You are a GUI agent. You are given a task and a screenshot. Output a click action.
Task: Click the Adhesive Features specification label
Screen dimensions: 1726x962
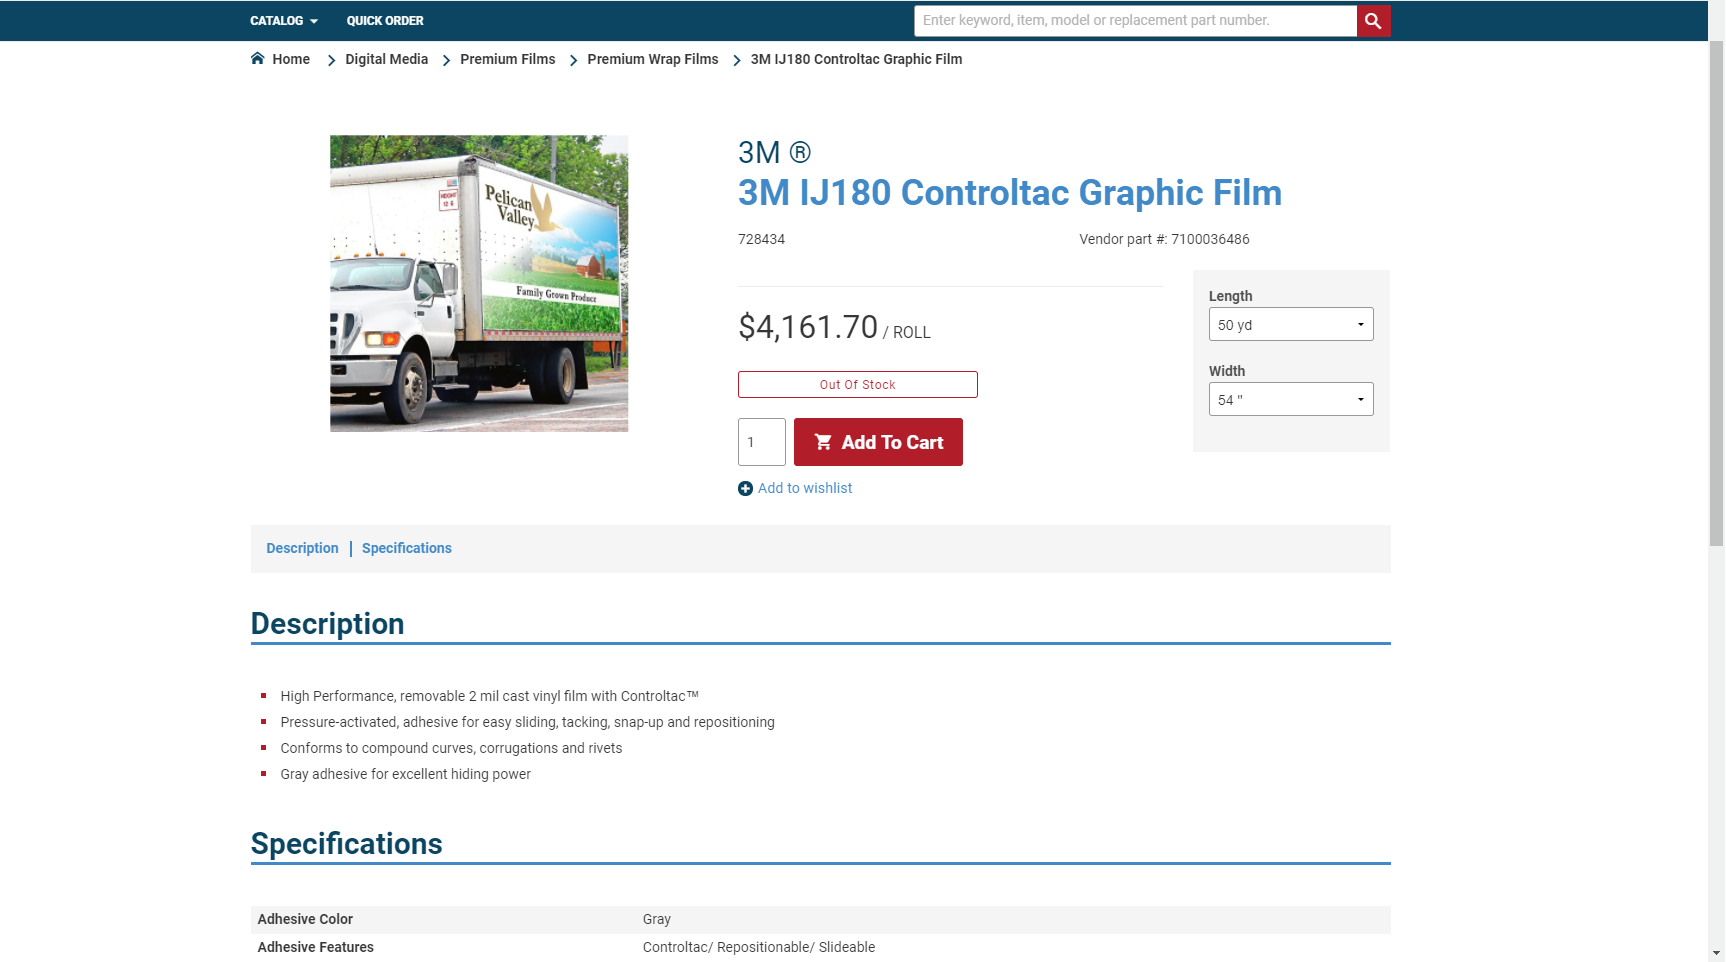[315, 947]
